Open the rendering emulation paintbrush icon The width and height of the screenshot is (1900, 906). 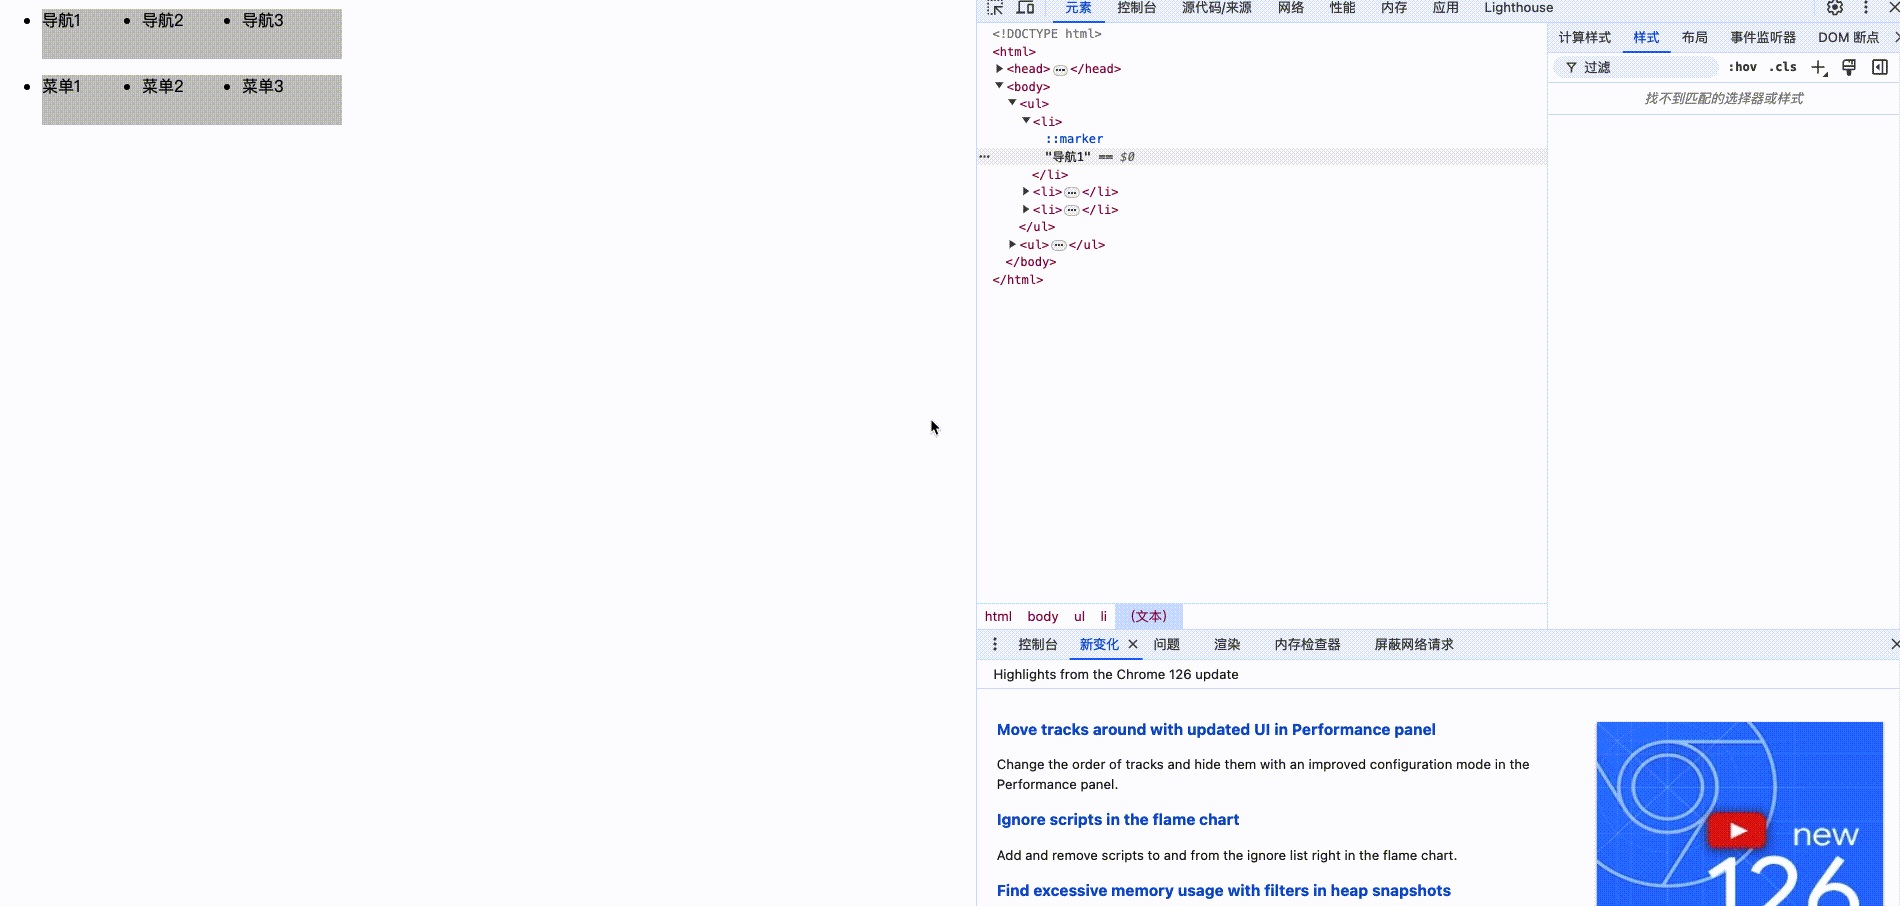(x=1848, y=67)
